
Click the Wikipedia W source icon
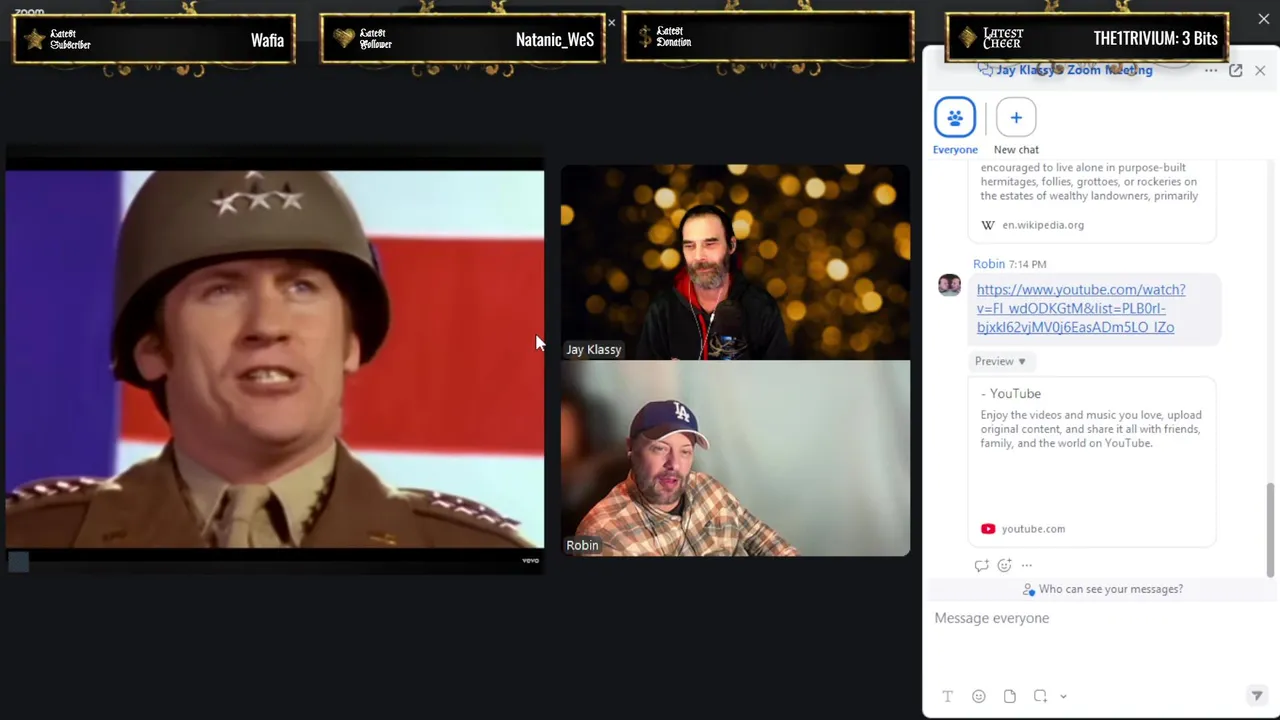coord(988,225)
